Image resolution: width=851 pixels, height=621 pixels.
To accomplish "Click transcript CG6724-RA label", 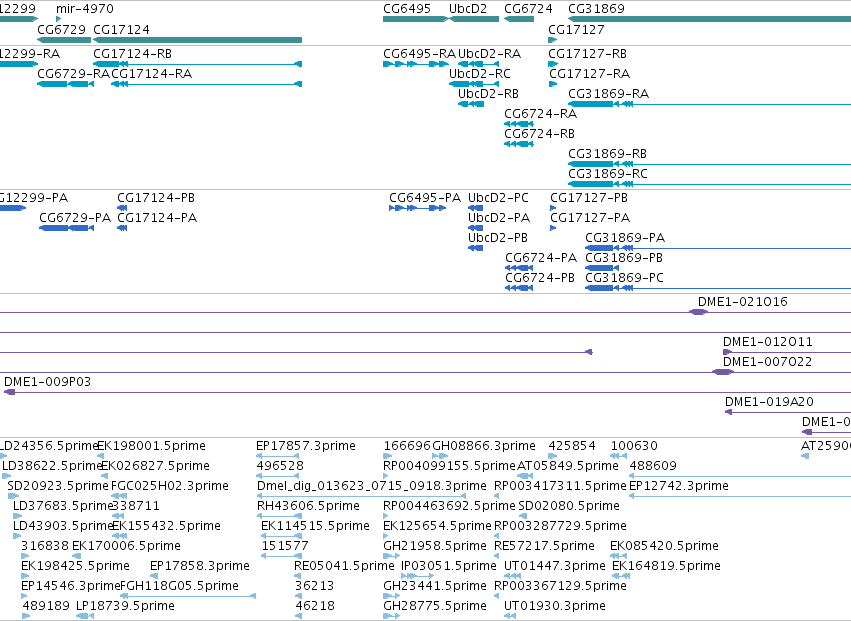I will (541, 114).
